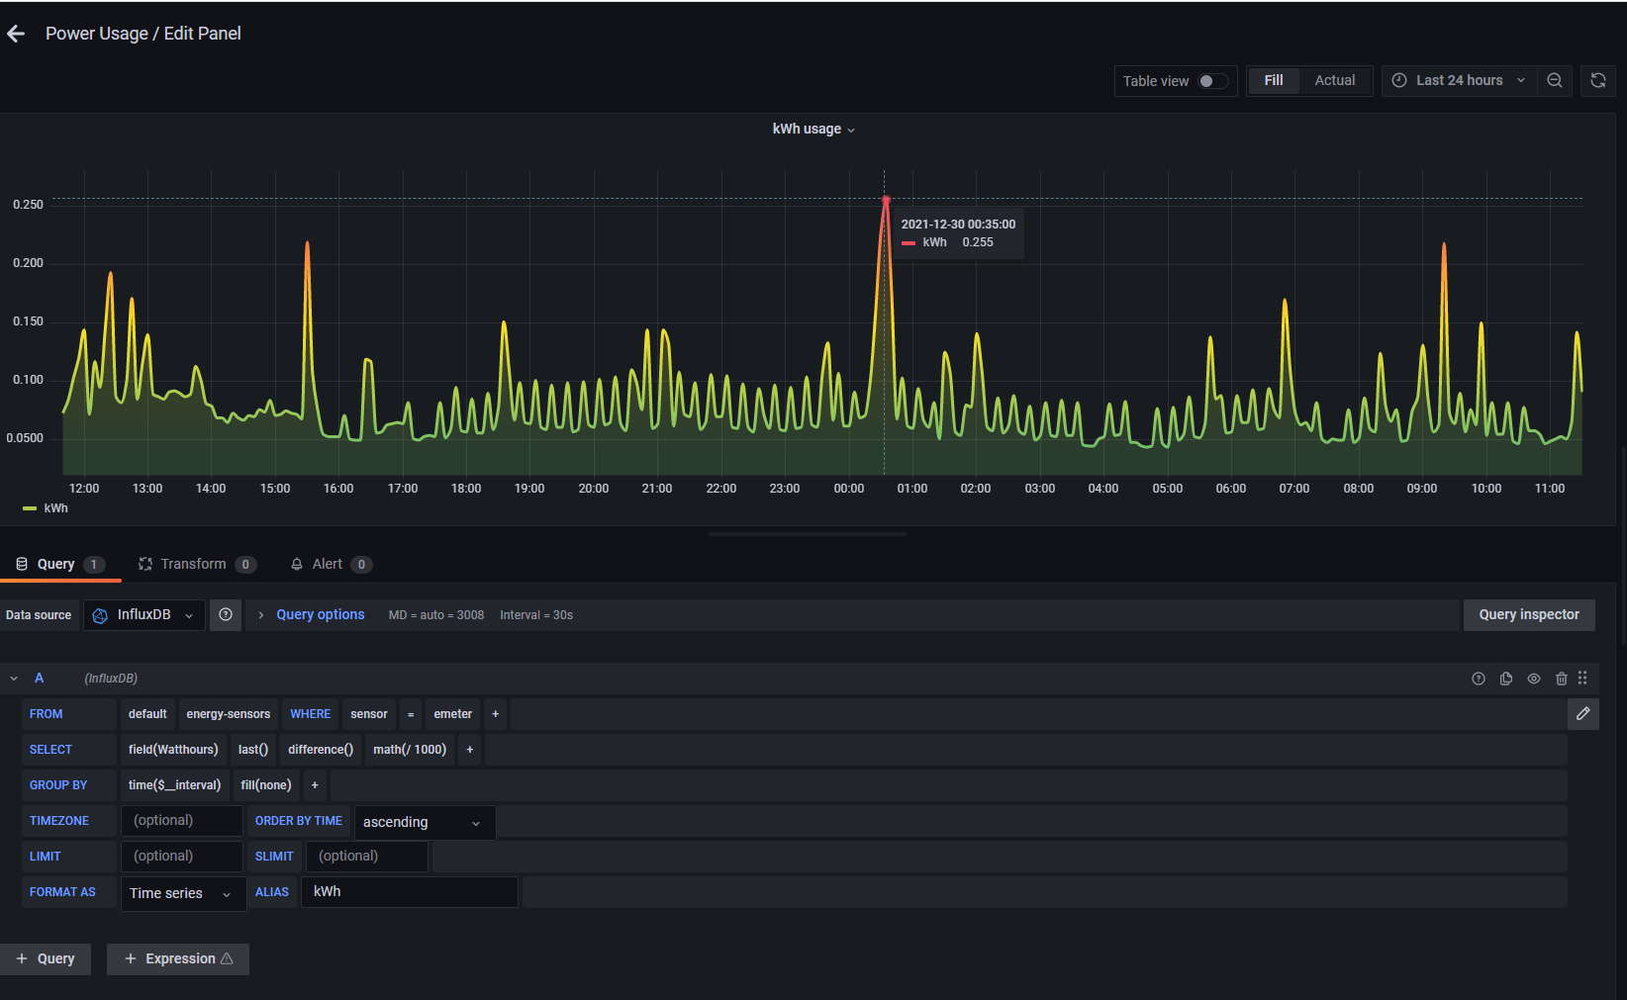Toggle the Table view switch

point(1212,81)
